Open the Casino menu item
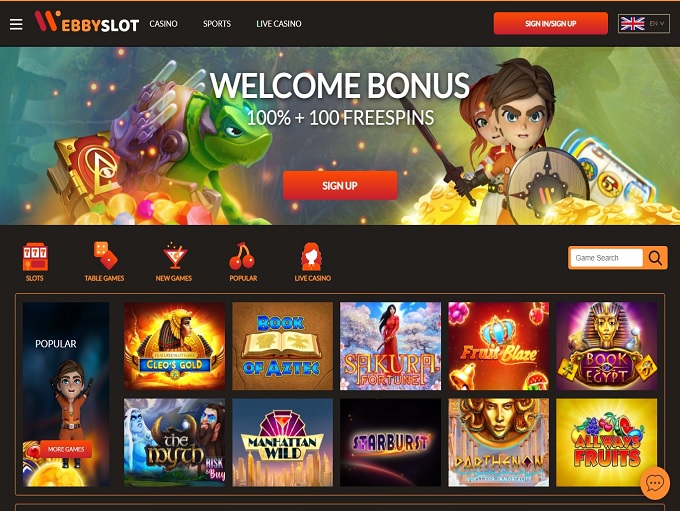680x511 pixels. pos(163,24)
